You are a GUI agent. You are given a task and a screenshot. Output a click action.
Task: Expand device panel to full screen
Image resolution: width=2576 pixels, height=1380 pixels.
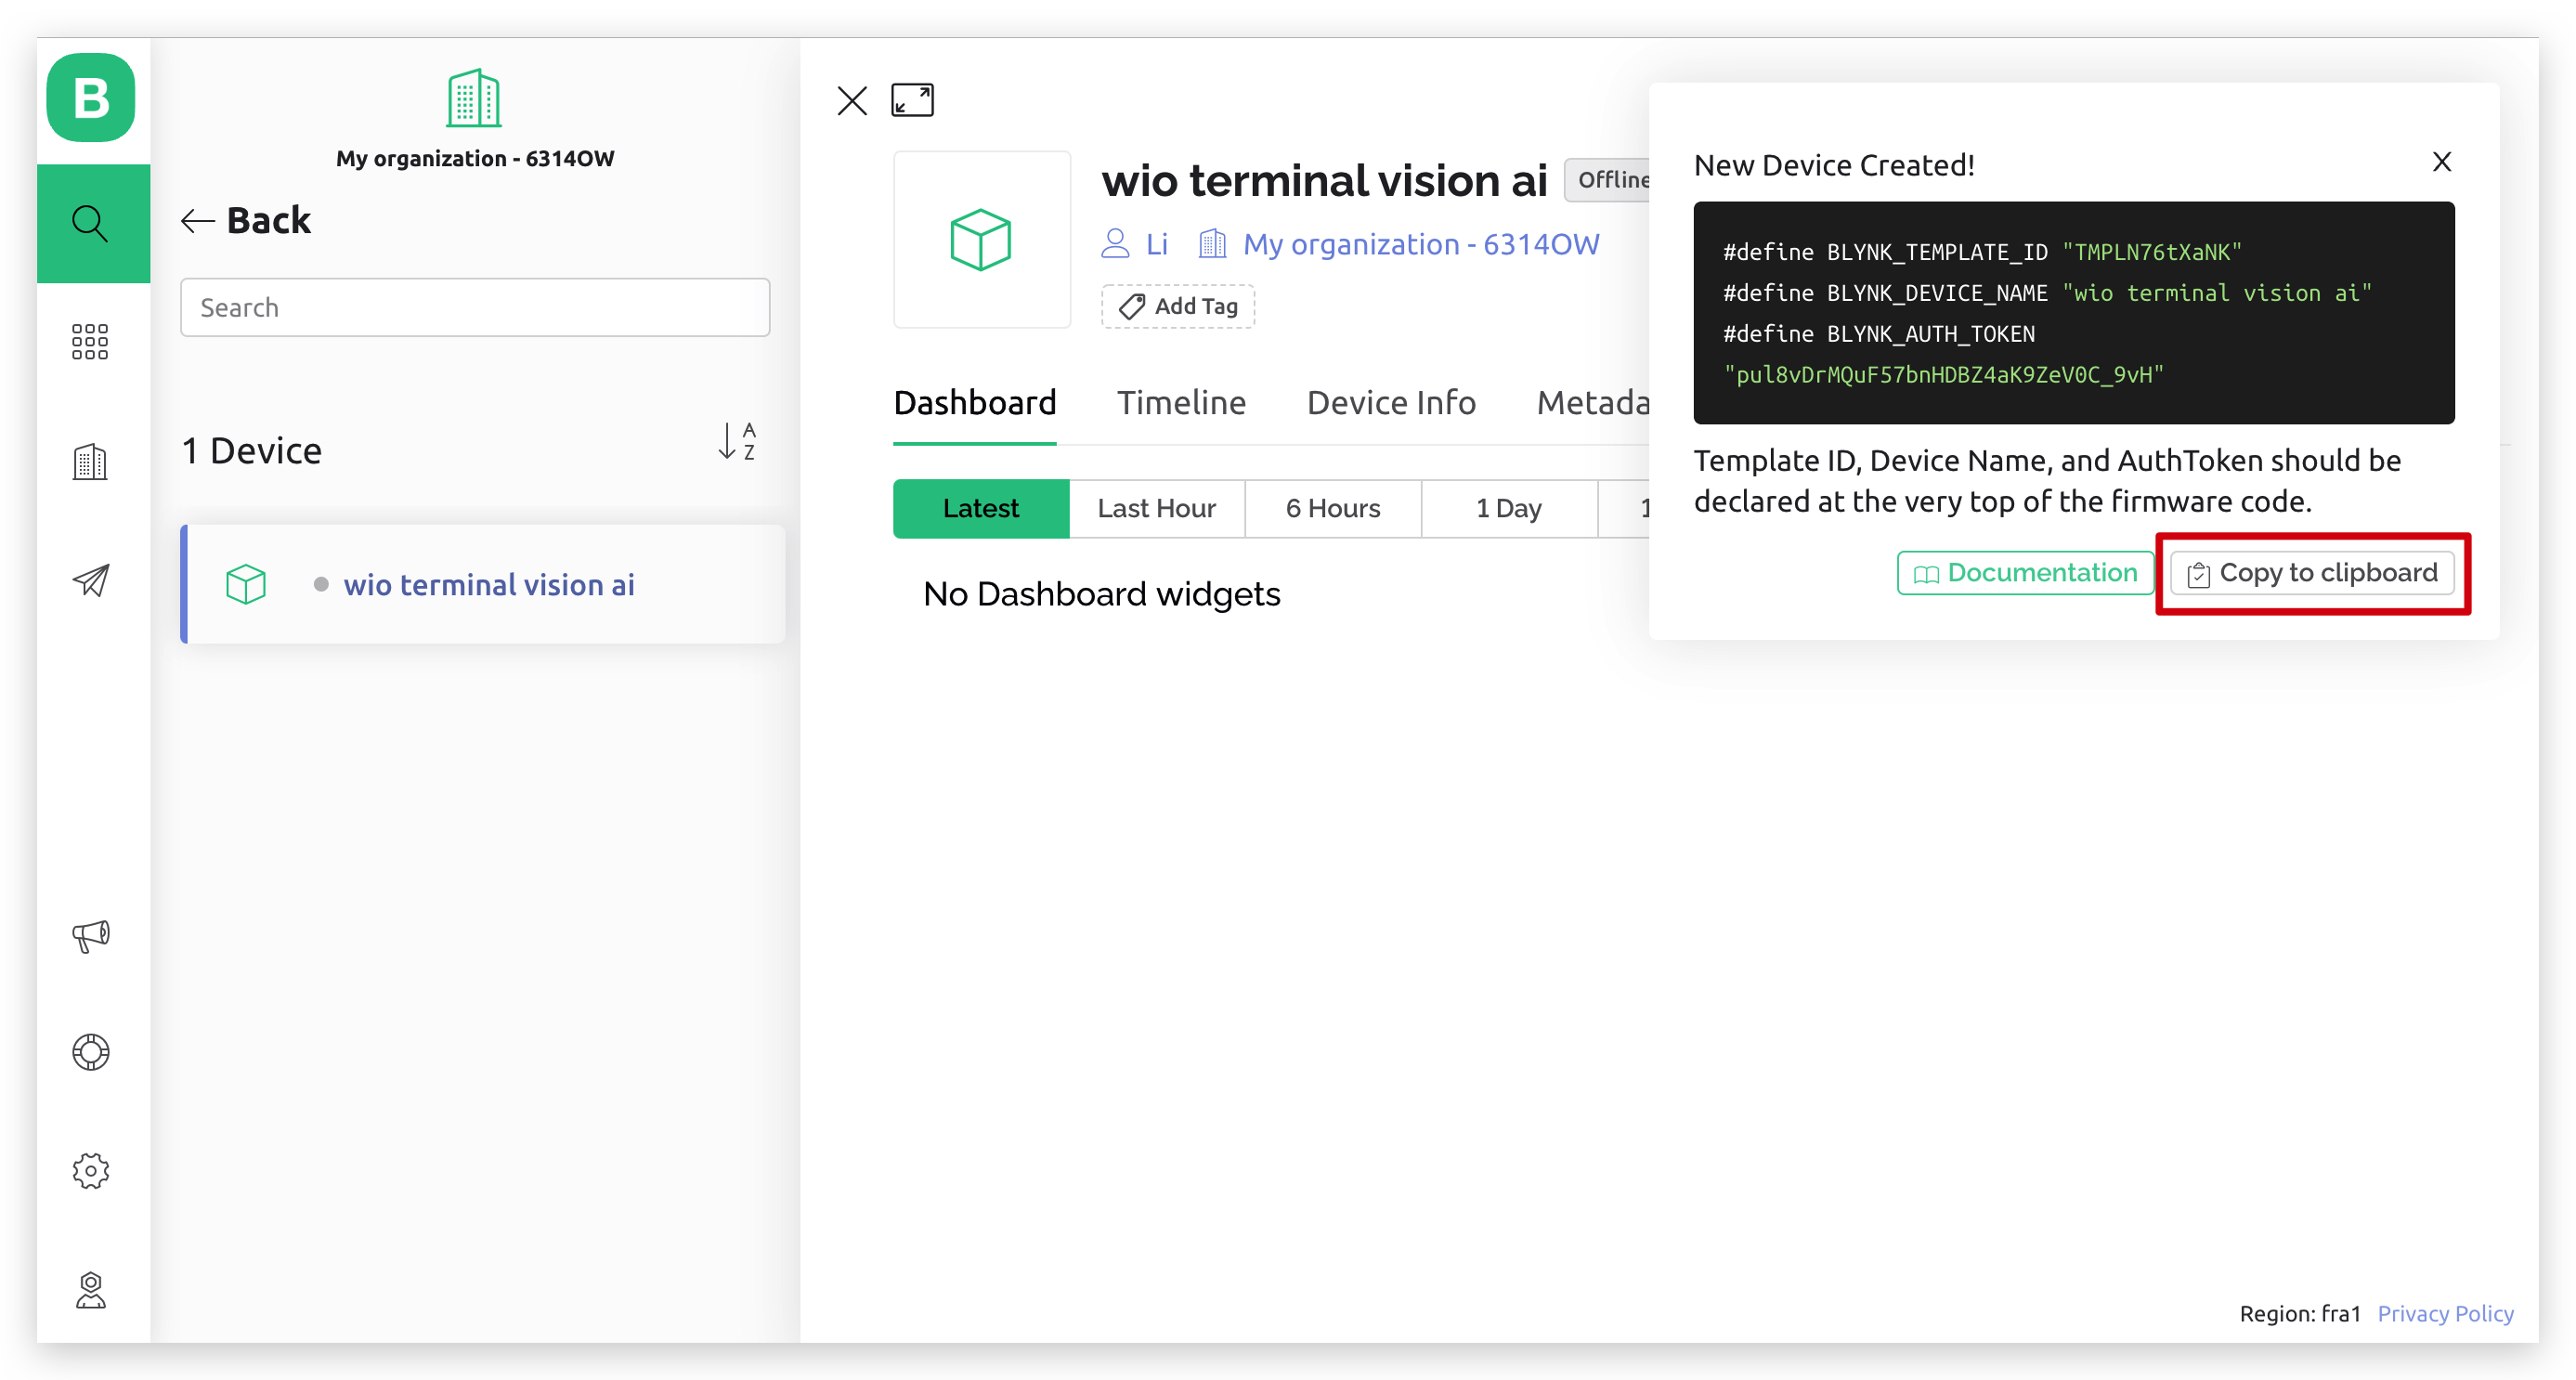(912, 100)
